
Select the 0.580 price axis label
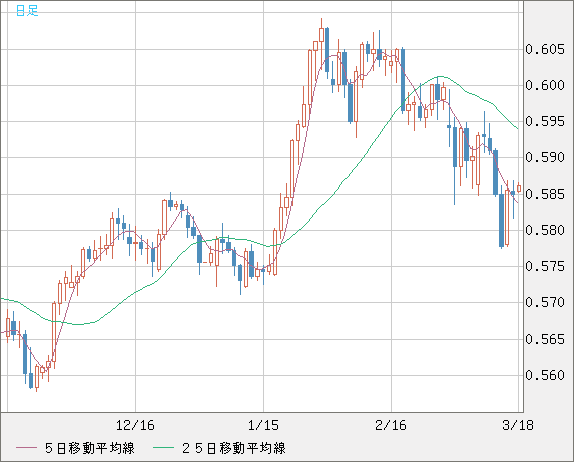point(545,230)
